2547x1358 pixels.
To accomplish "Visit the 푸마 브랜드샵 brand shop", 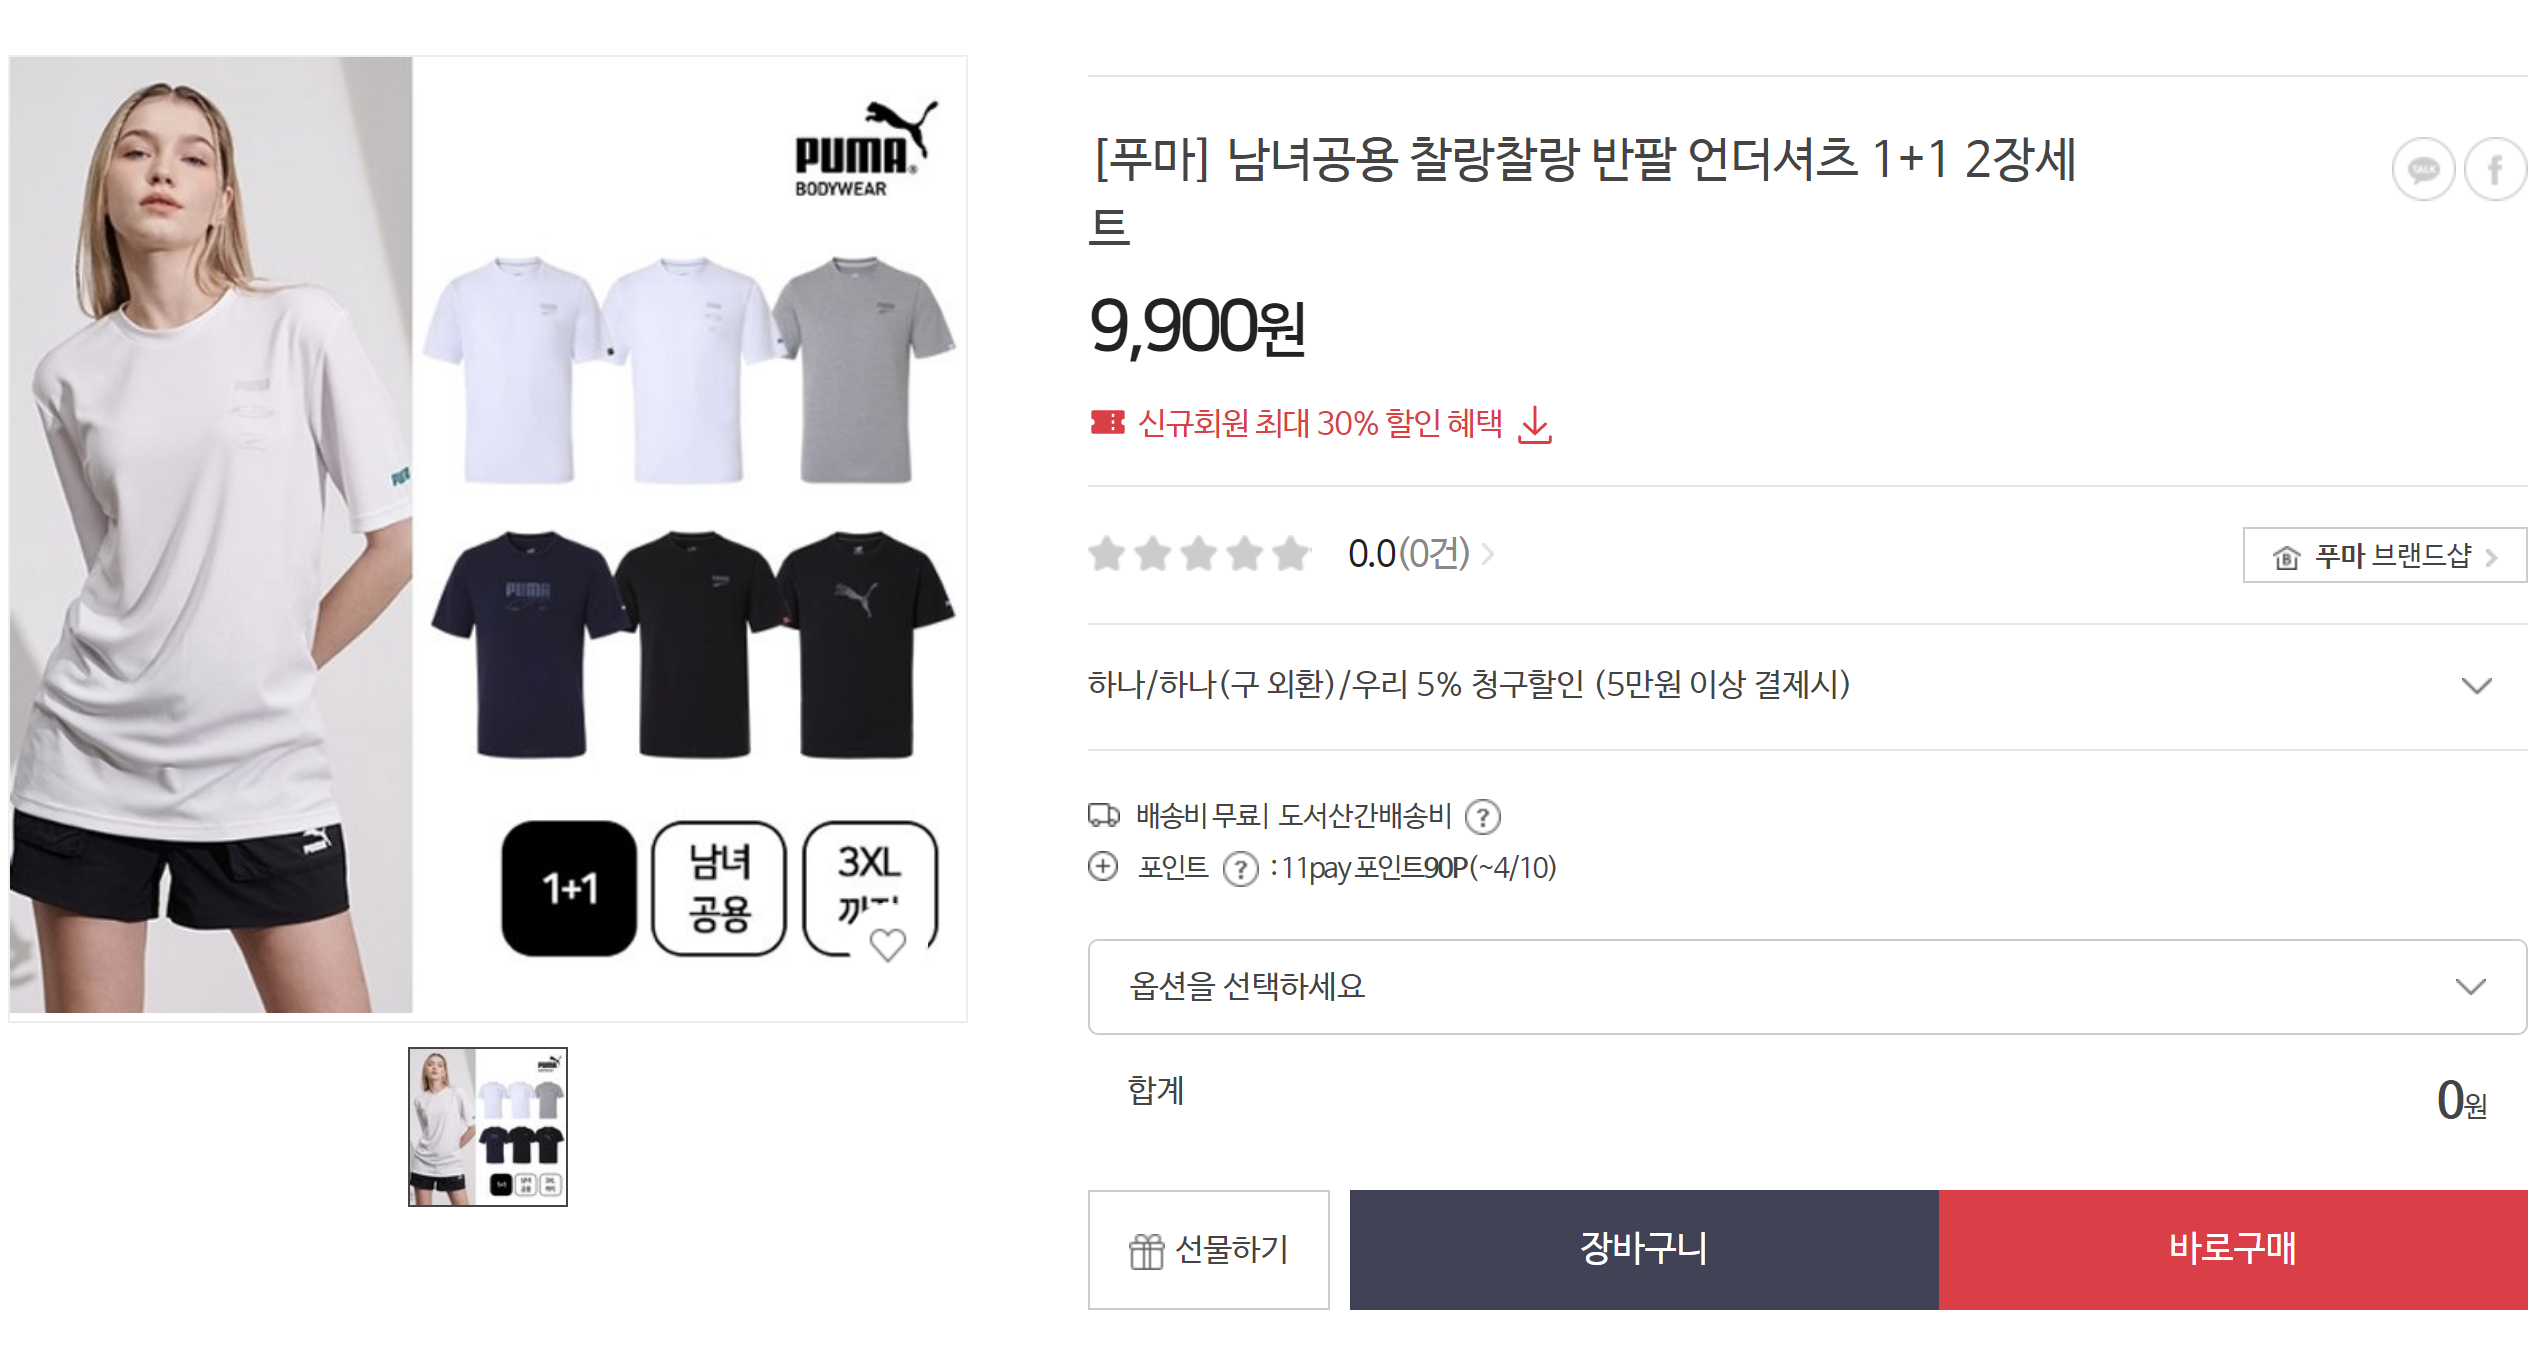I will tap(2384, 555).
